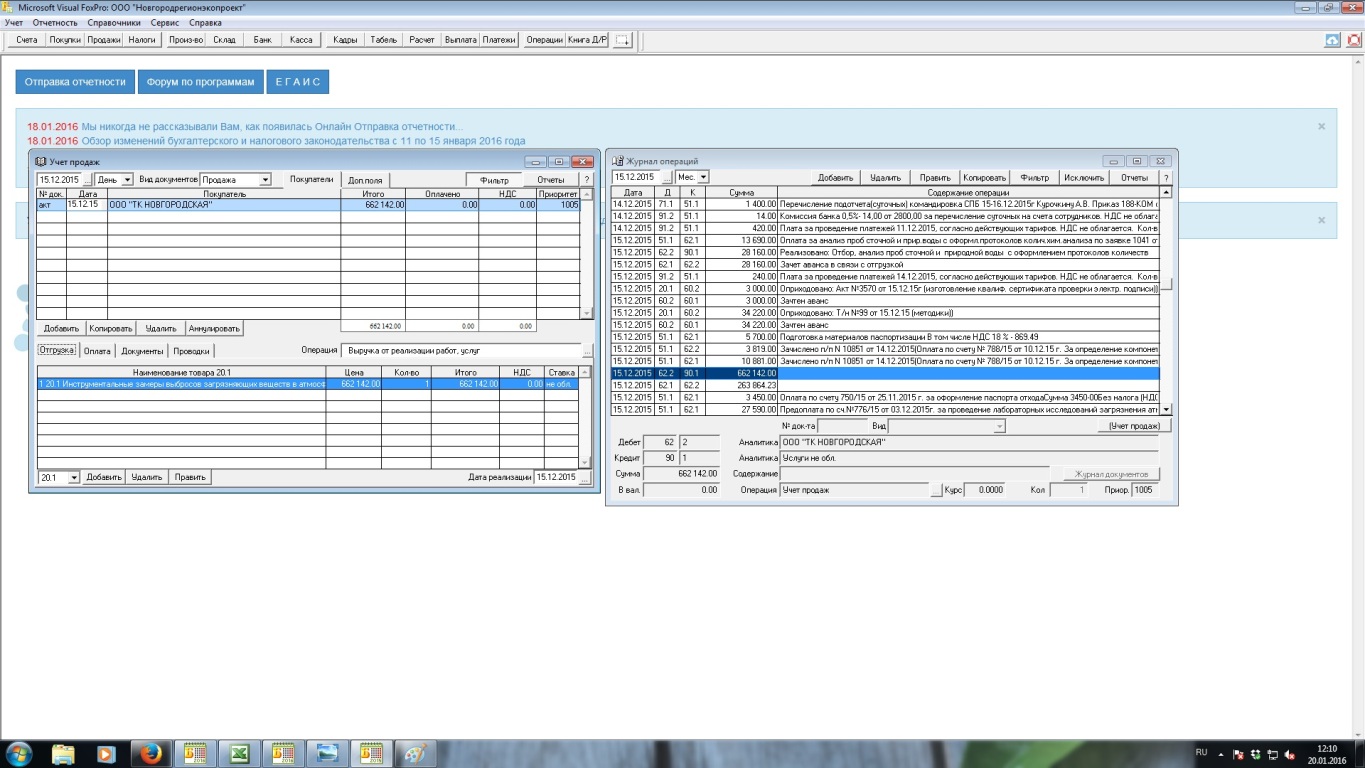1365x768 pixels.
Task: Click the help '?' button in Учет продаж
Action: (587, 180)
